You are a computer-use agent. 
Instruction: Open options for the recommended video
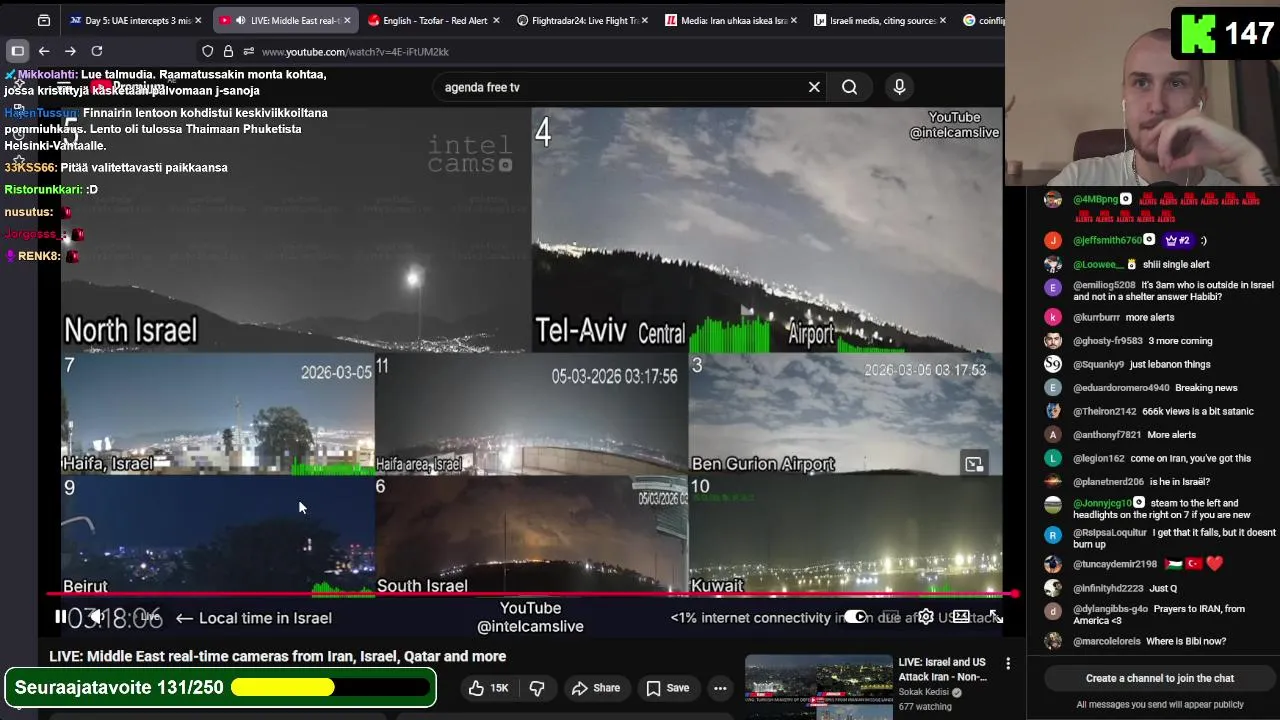[x=1008, y=664]
